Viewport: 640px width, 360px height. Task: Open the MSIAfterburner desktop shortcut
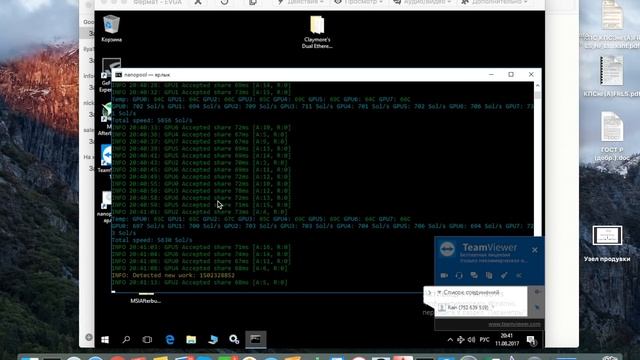click(146, 298)
